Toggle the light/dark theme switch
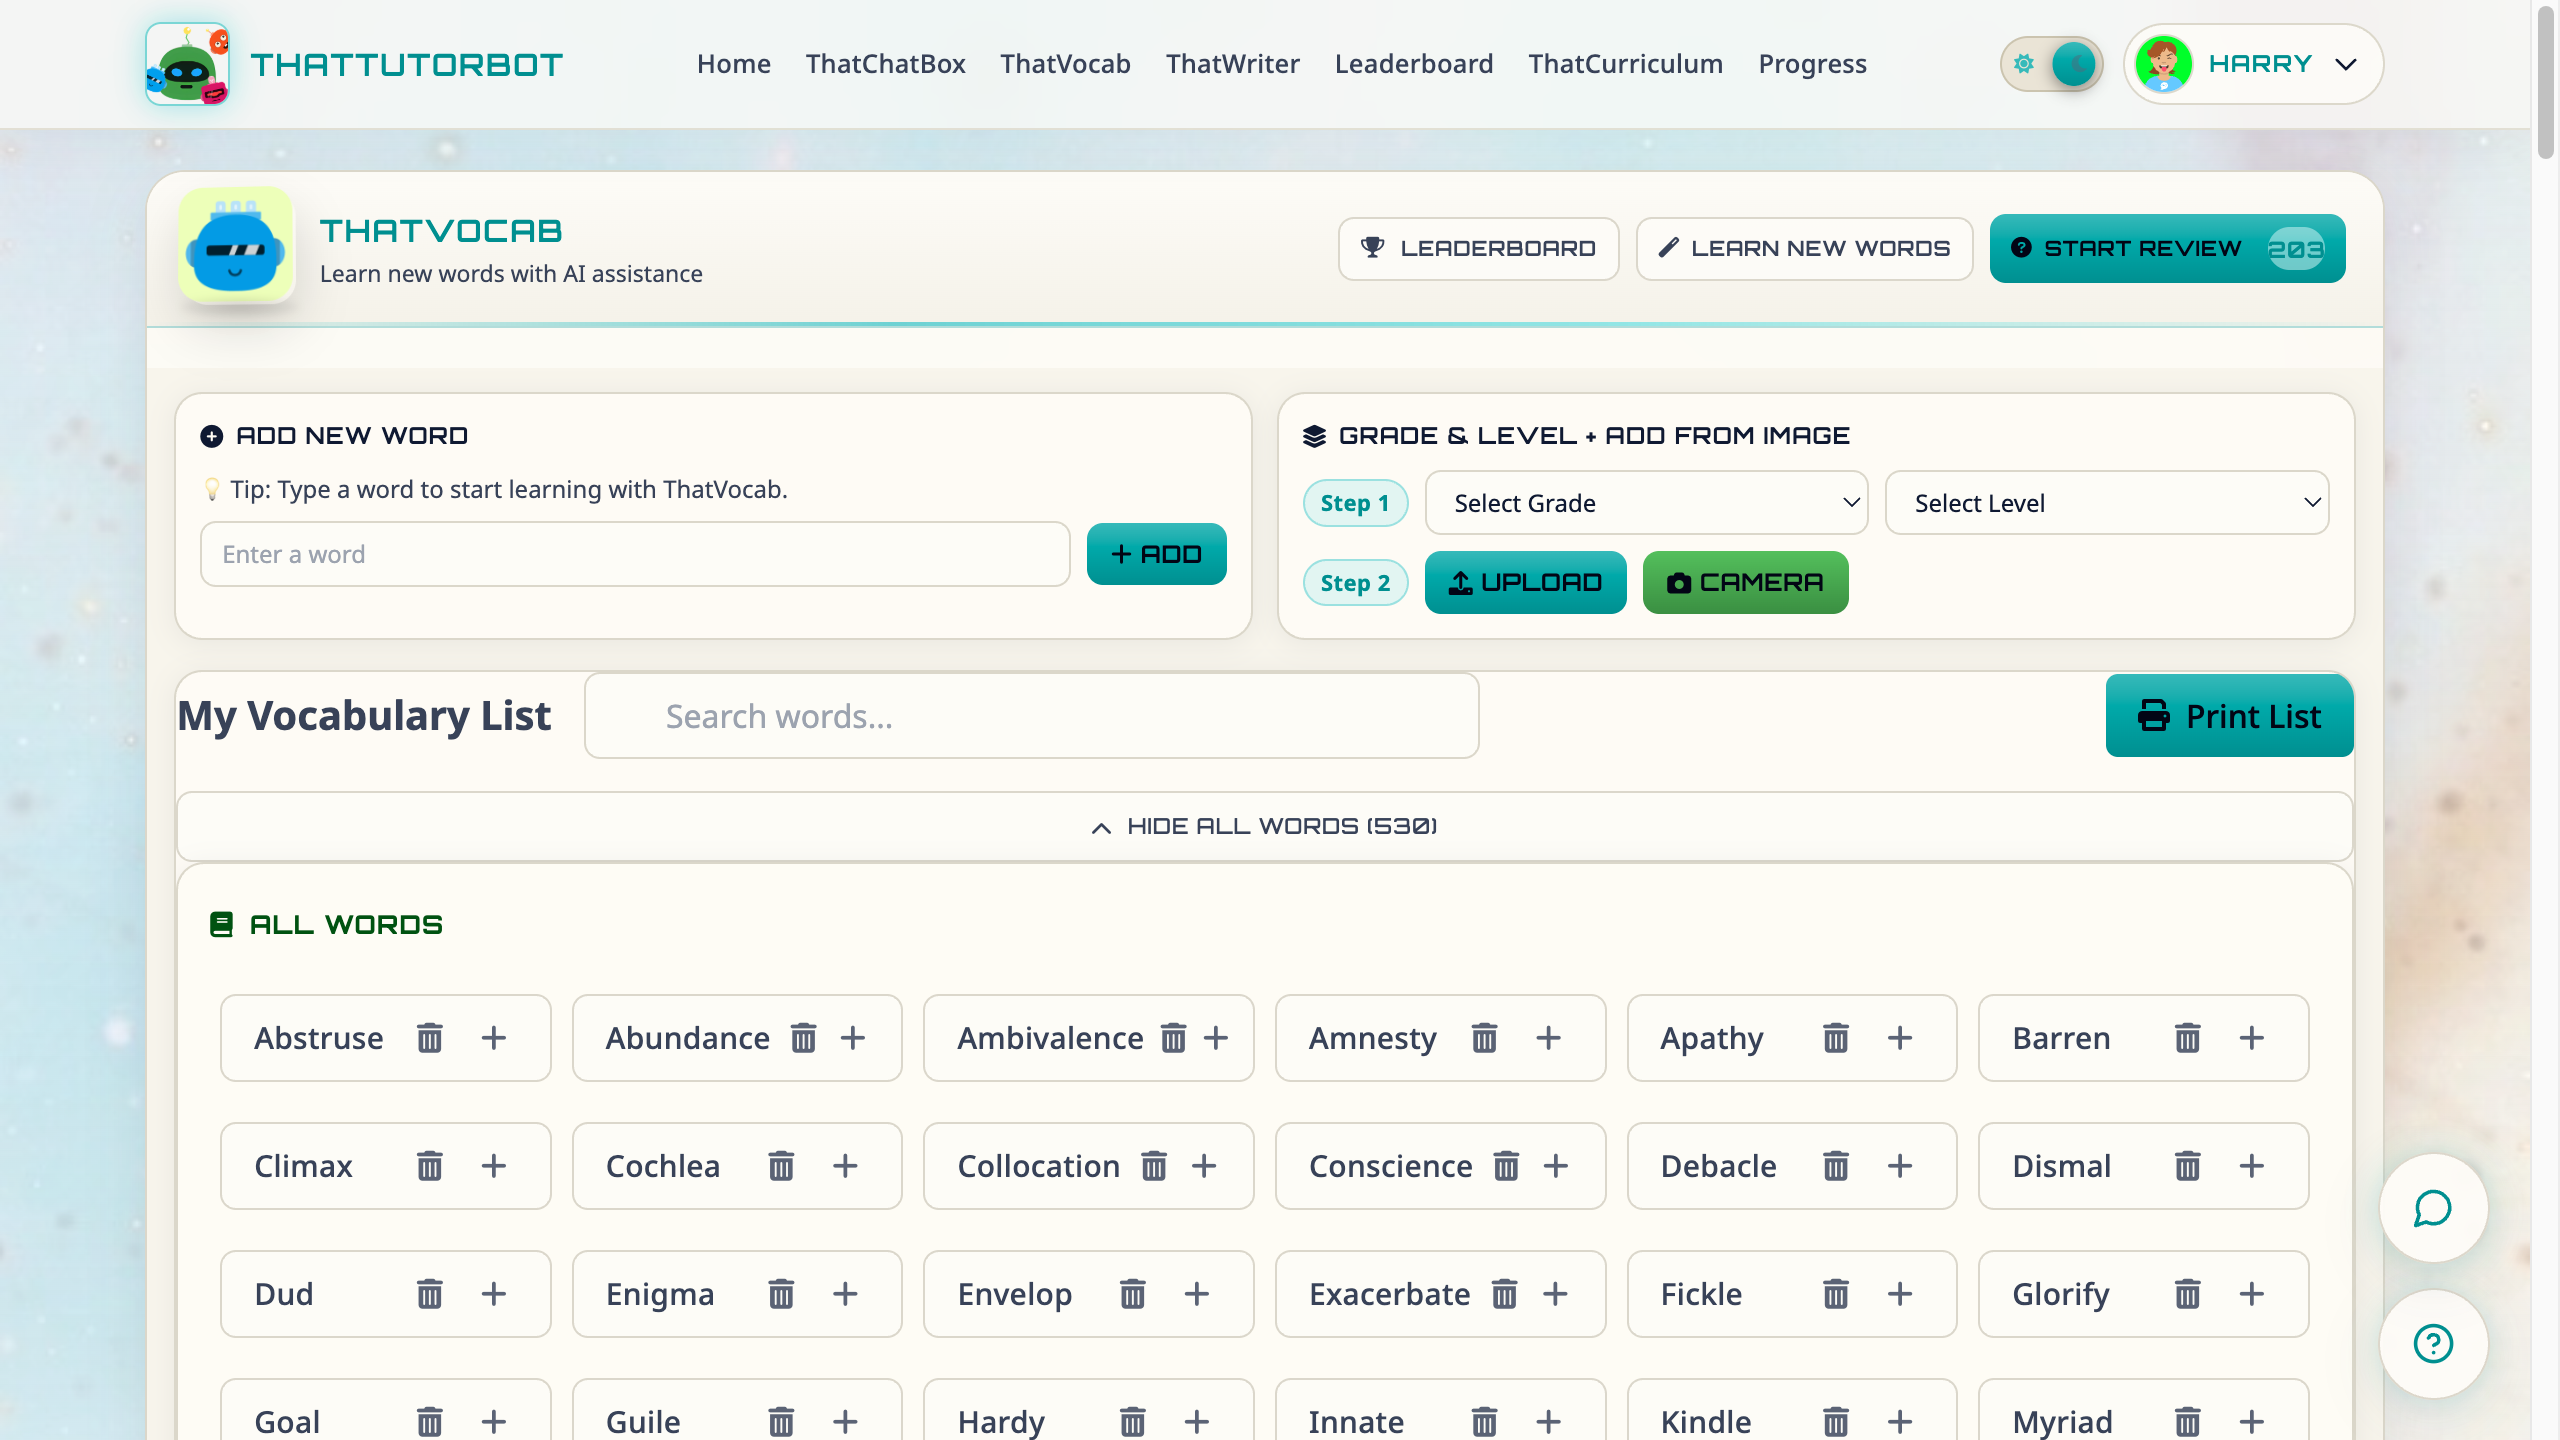Screen dimensions: 2560x1440 click(2051, 64)
